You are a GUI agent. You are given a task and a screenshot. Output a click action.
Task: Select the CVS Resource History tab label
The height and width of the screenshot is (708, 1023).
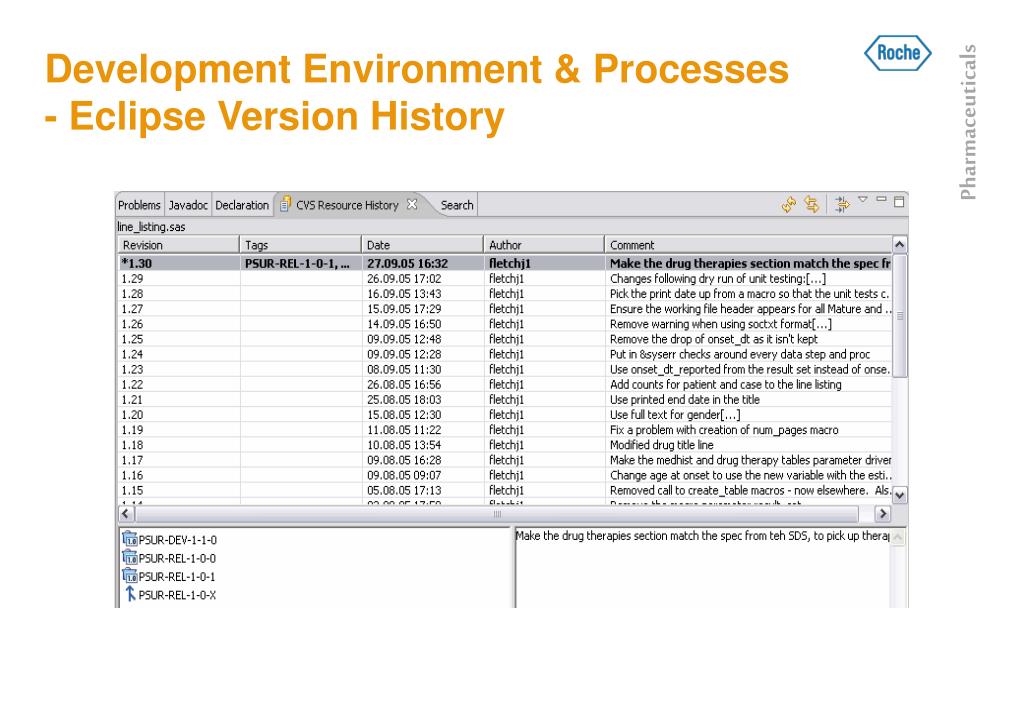(347, 205)
